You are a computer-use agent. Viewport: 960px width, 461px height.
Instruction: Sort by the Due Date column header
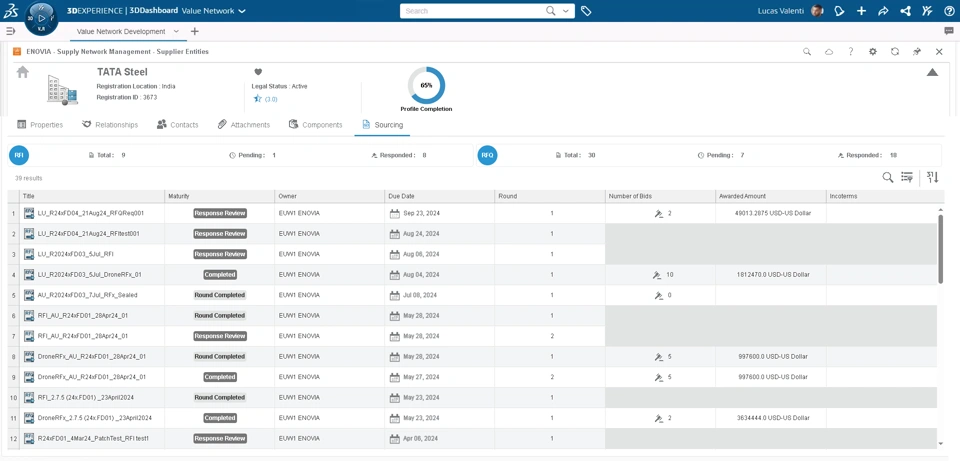[x=440, y=197]
